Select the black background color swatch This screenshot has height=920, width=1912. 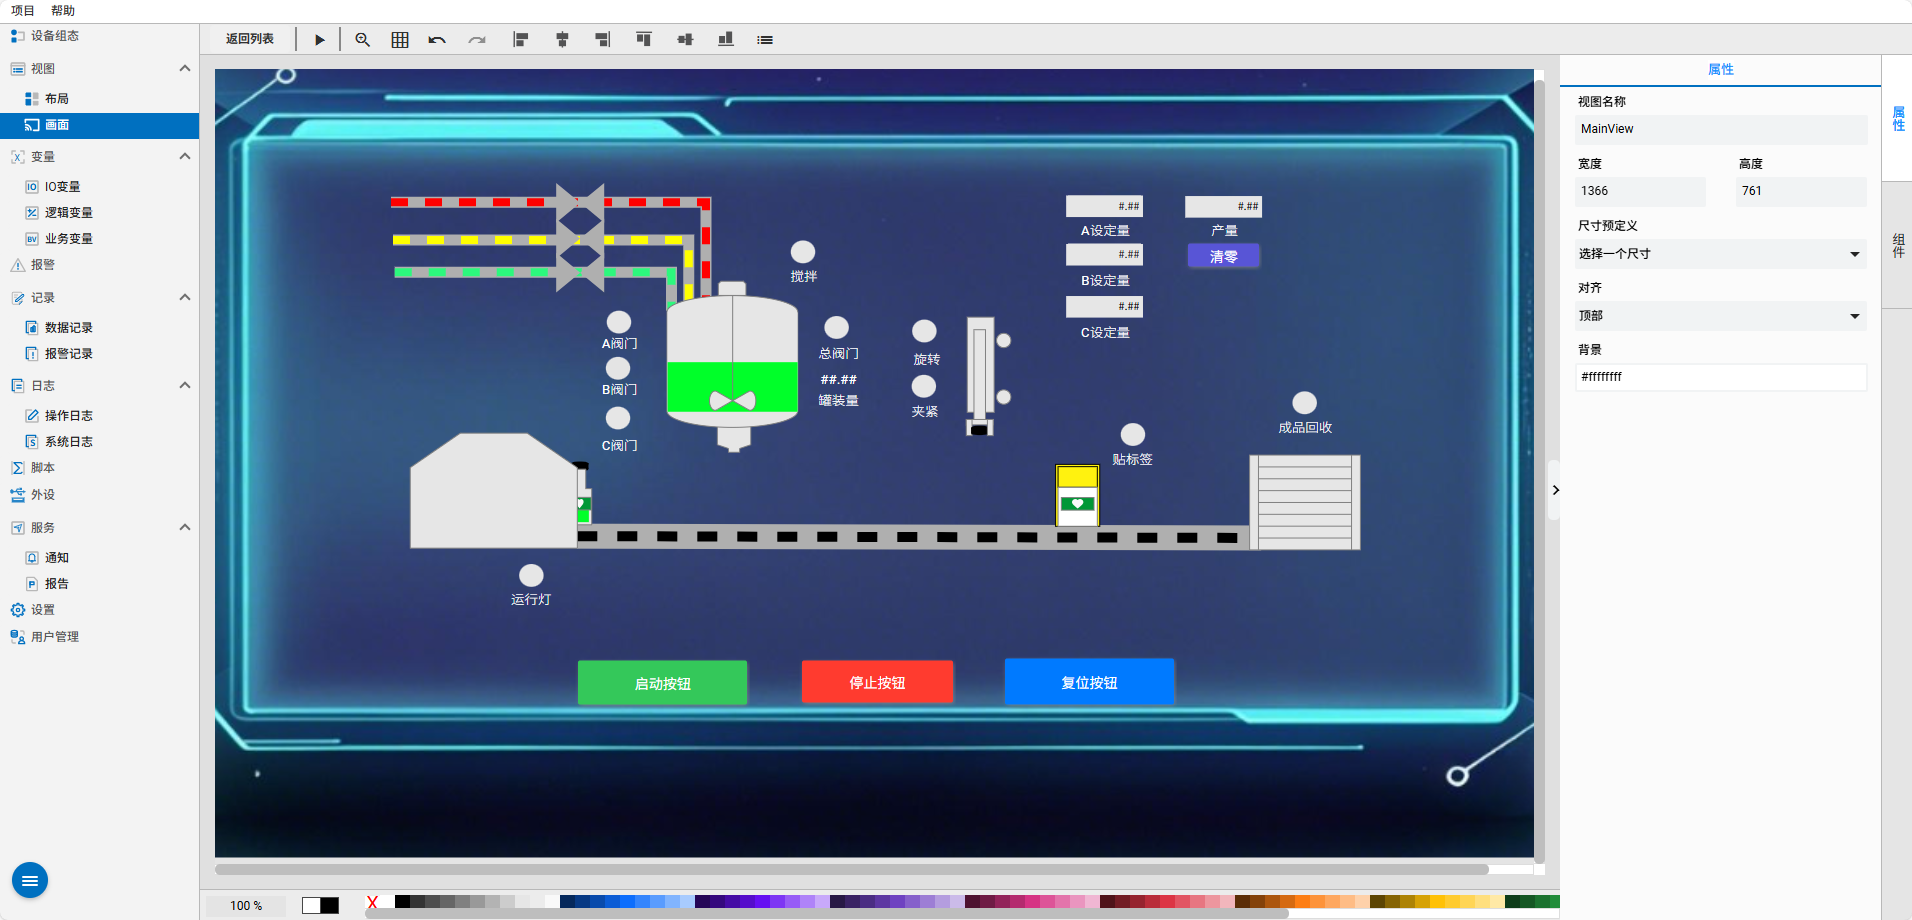tap(330, 905)
